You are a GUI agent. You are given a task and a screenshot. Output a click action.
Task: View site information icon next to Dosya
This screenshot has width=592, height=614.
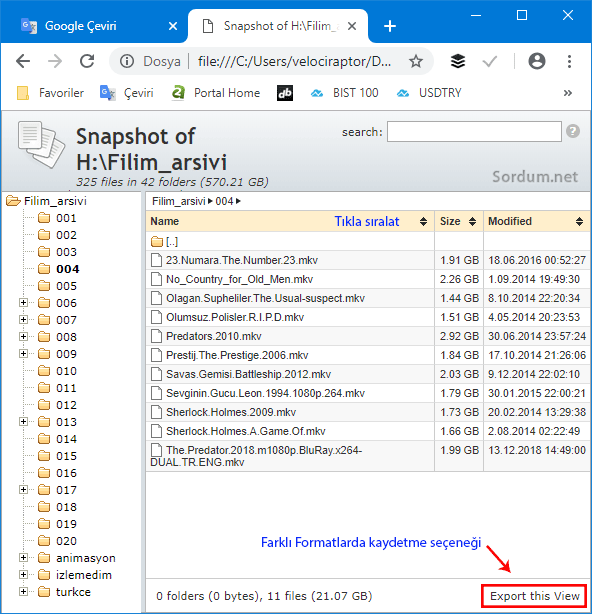[x=127, y=61]
